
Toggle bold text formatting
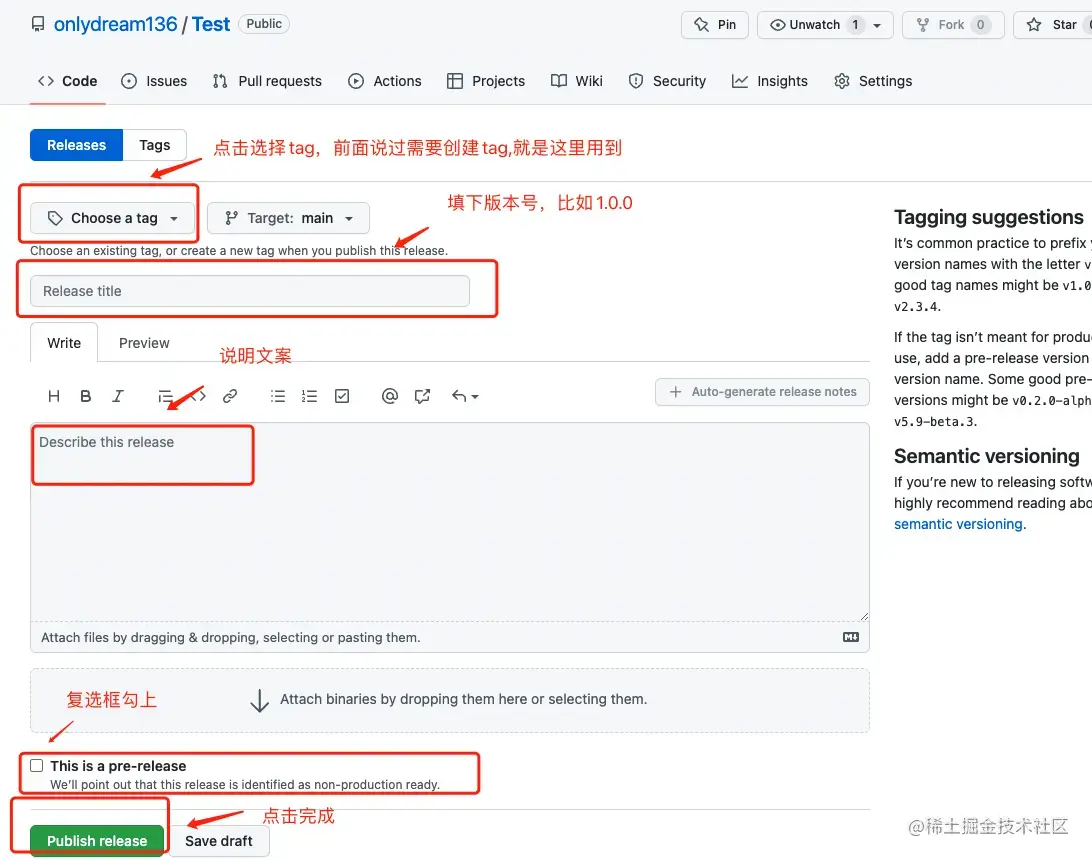[x=86, y=396]
